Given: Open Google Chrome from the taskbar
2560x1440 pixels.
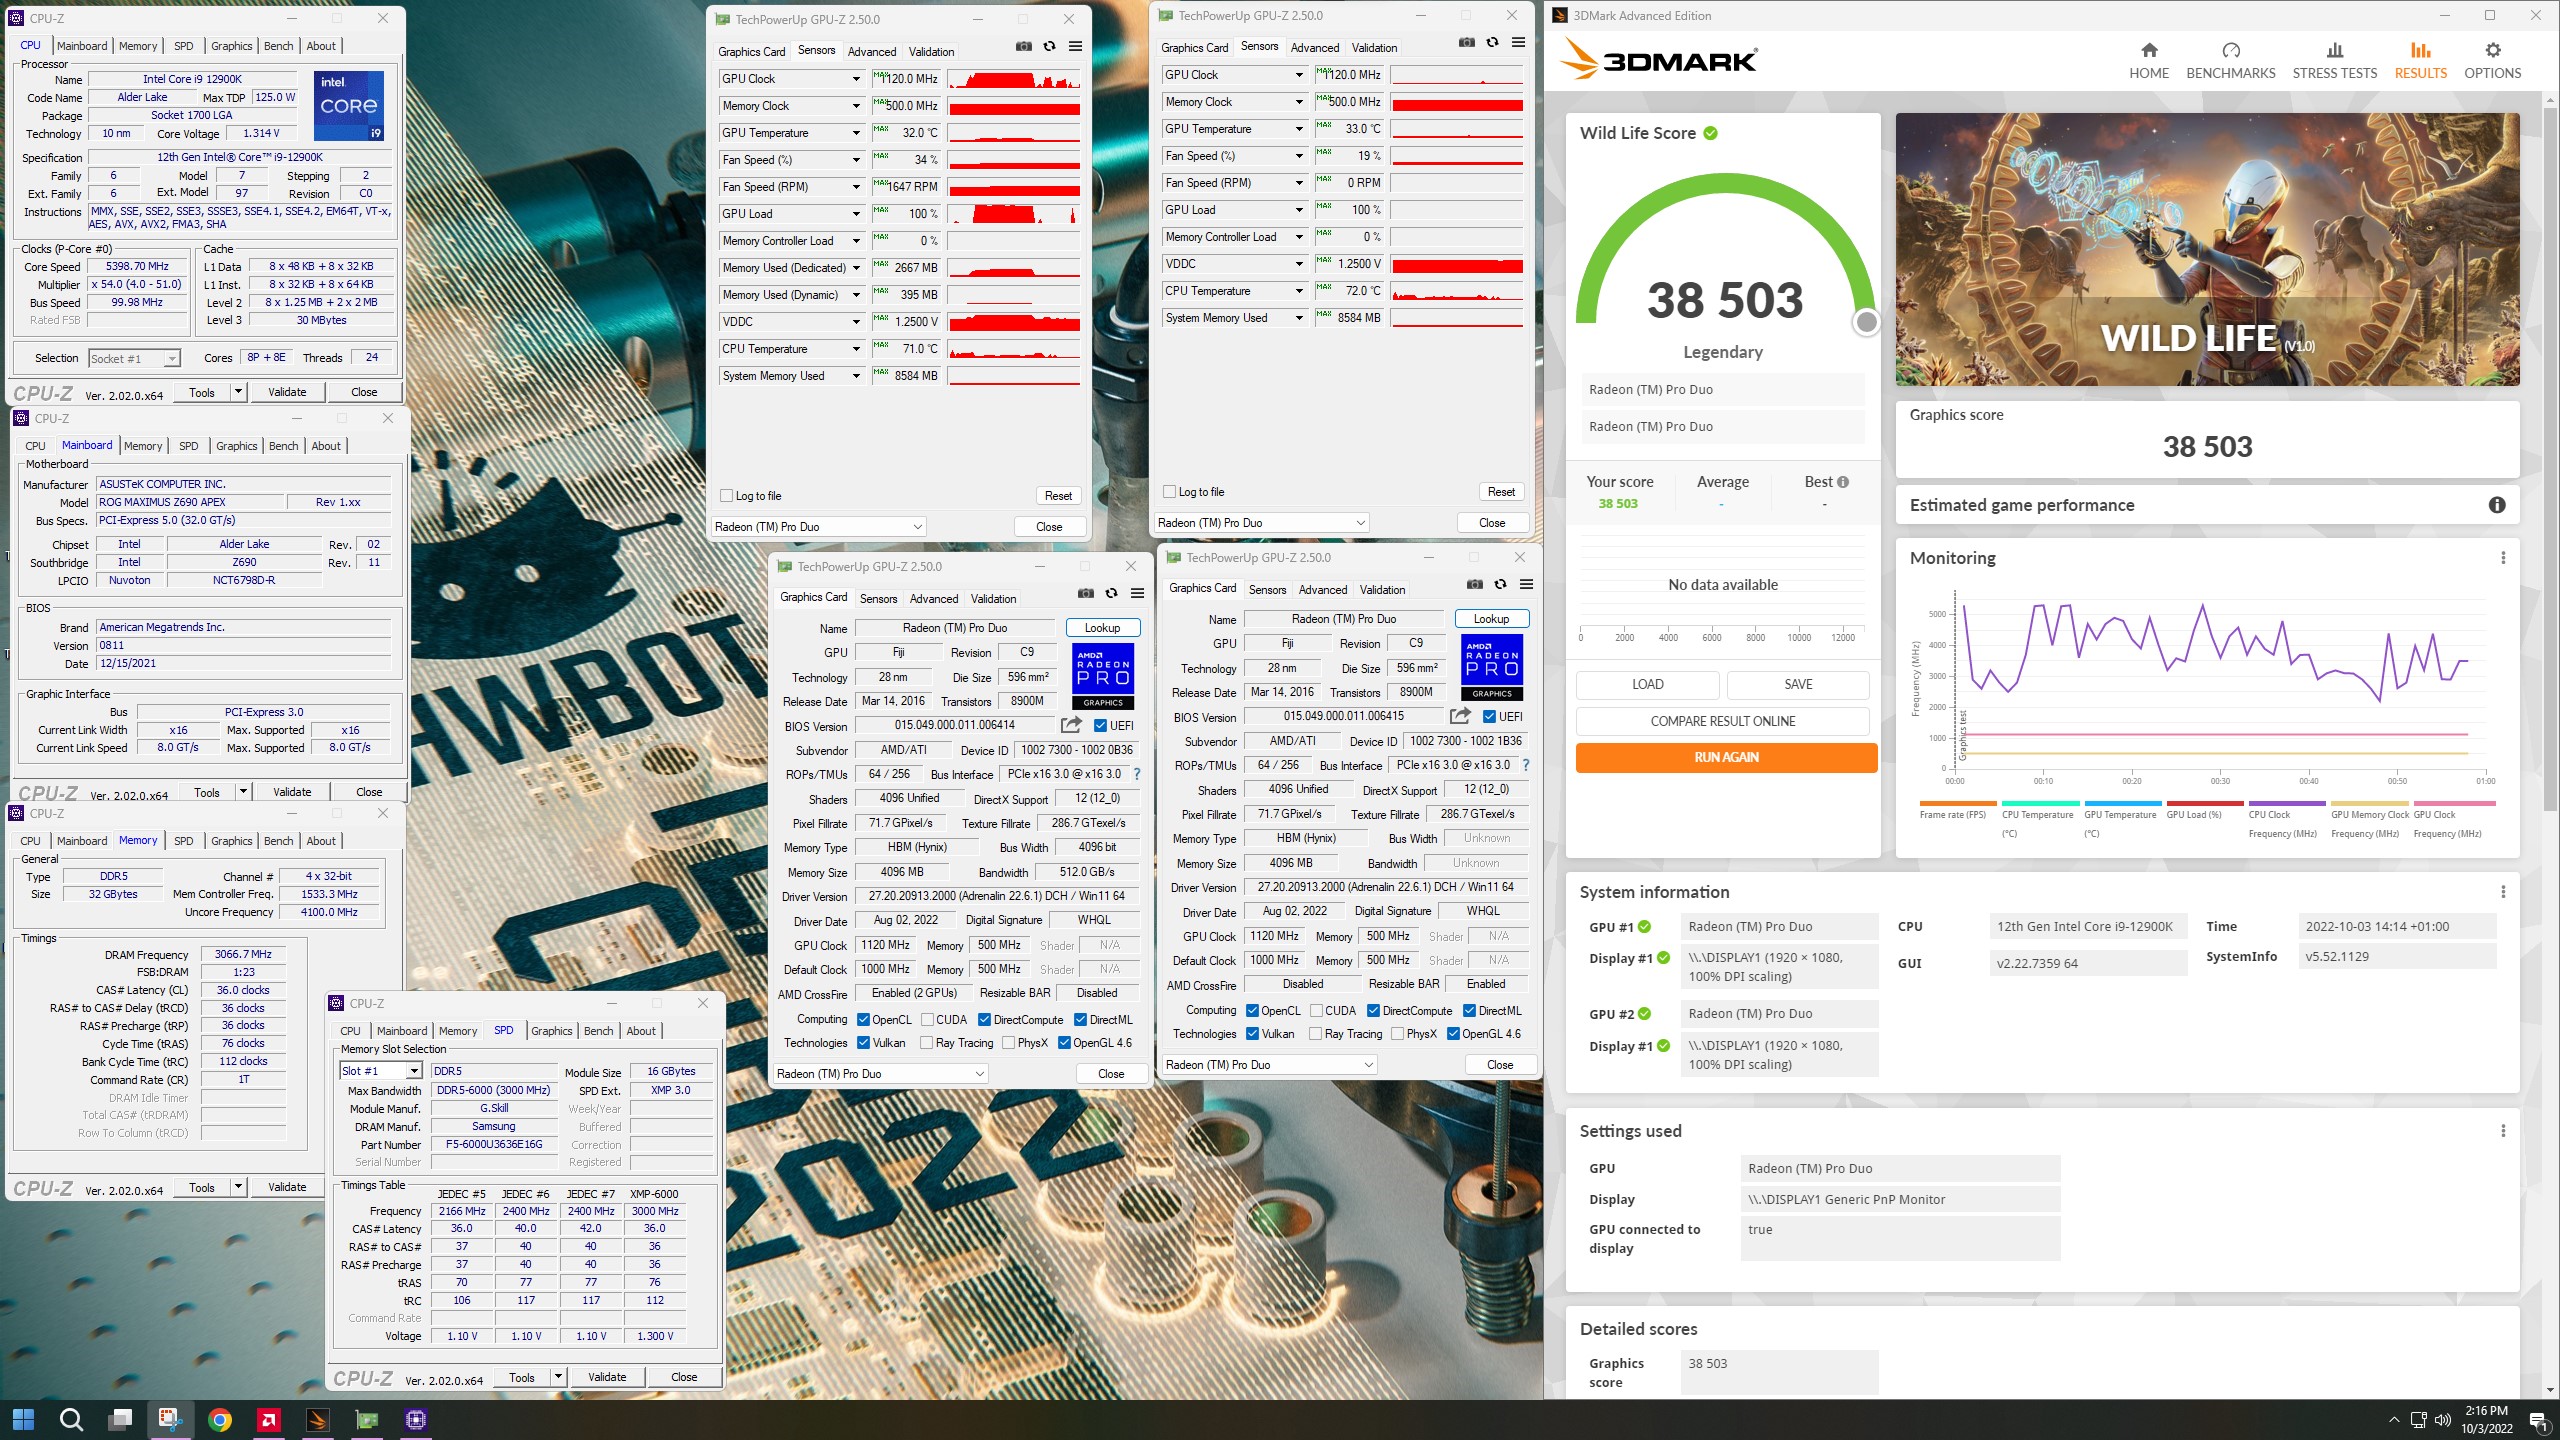Looking at the screenshot, I should coord(220,1419).
